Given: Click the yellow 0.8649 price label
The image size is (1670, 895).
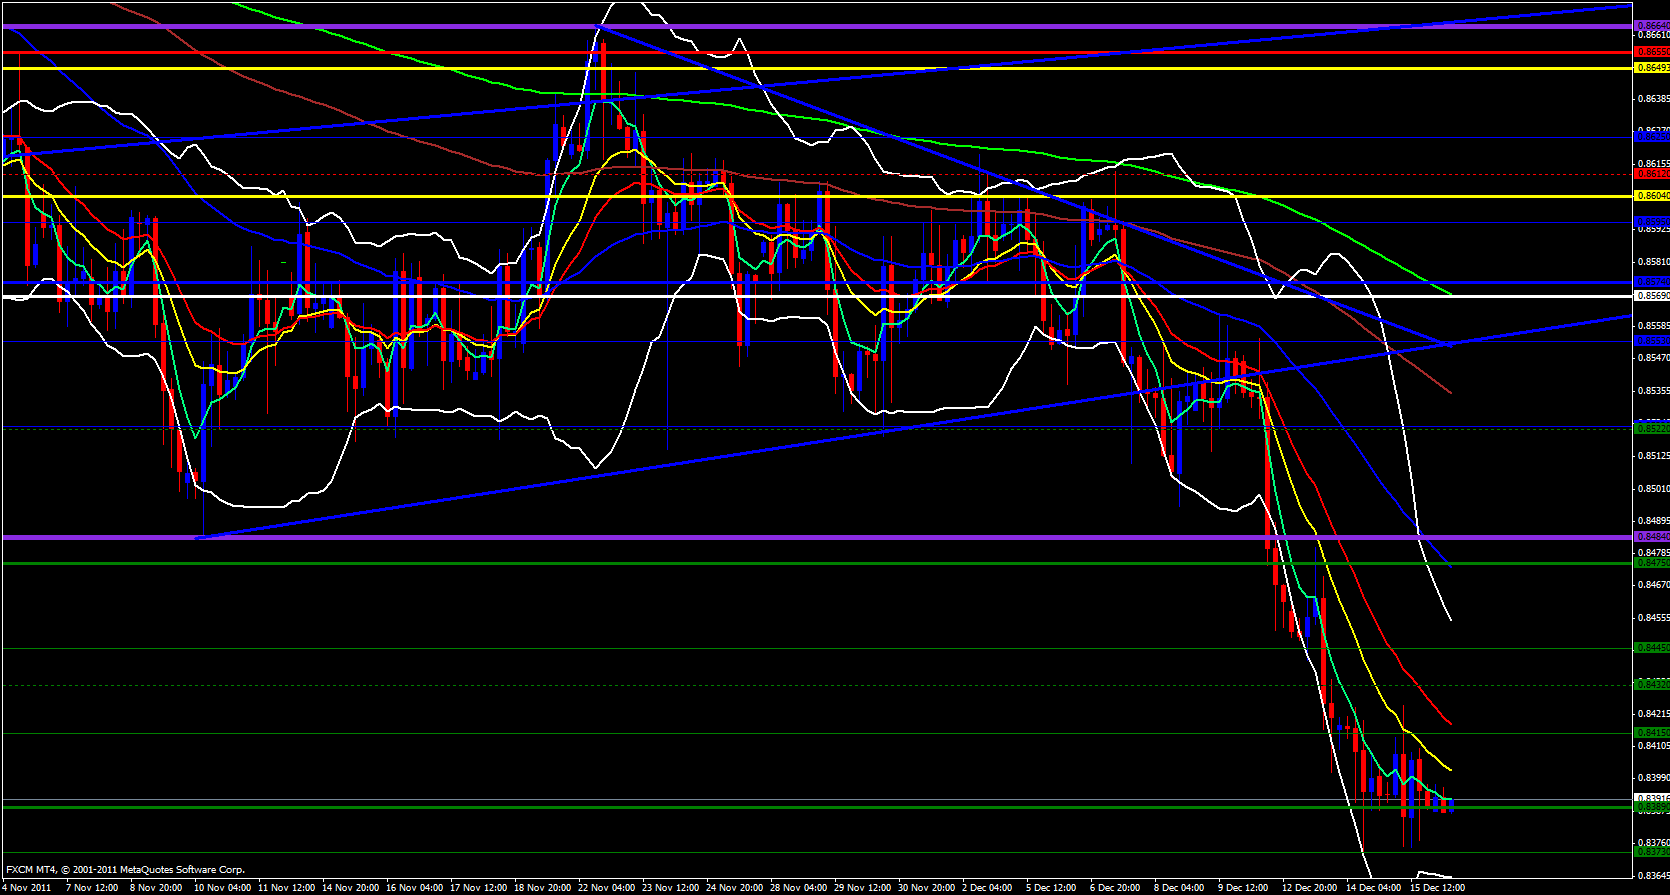Looking at the screenshot, I should tap(1650, 68).
